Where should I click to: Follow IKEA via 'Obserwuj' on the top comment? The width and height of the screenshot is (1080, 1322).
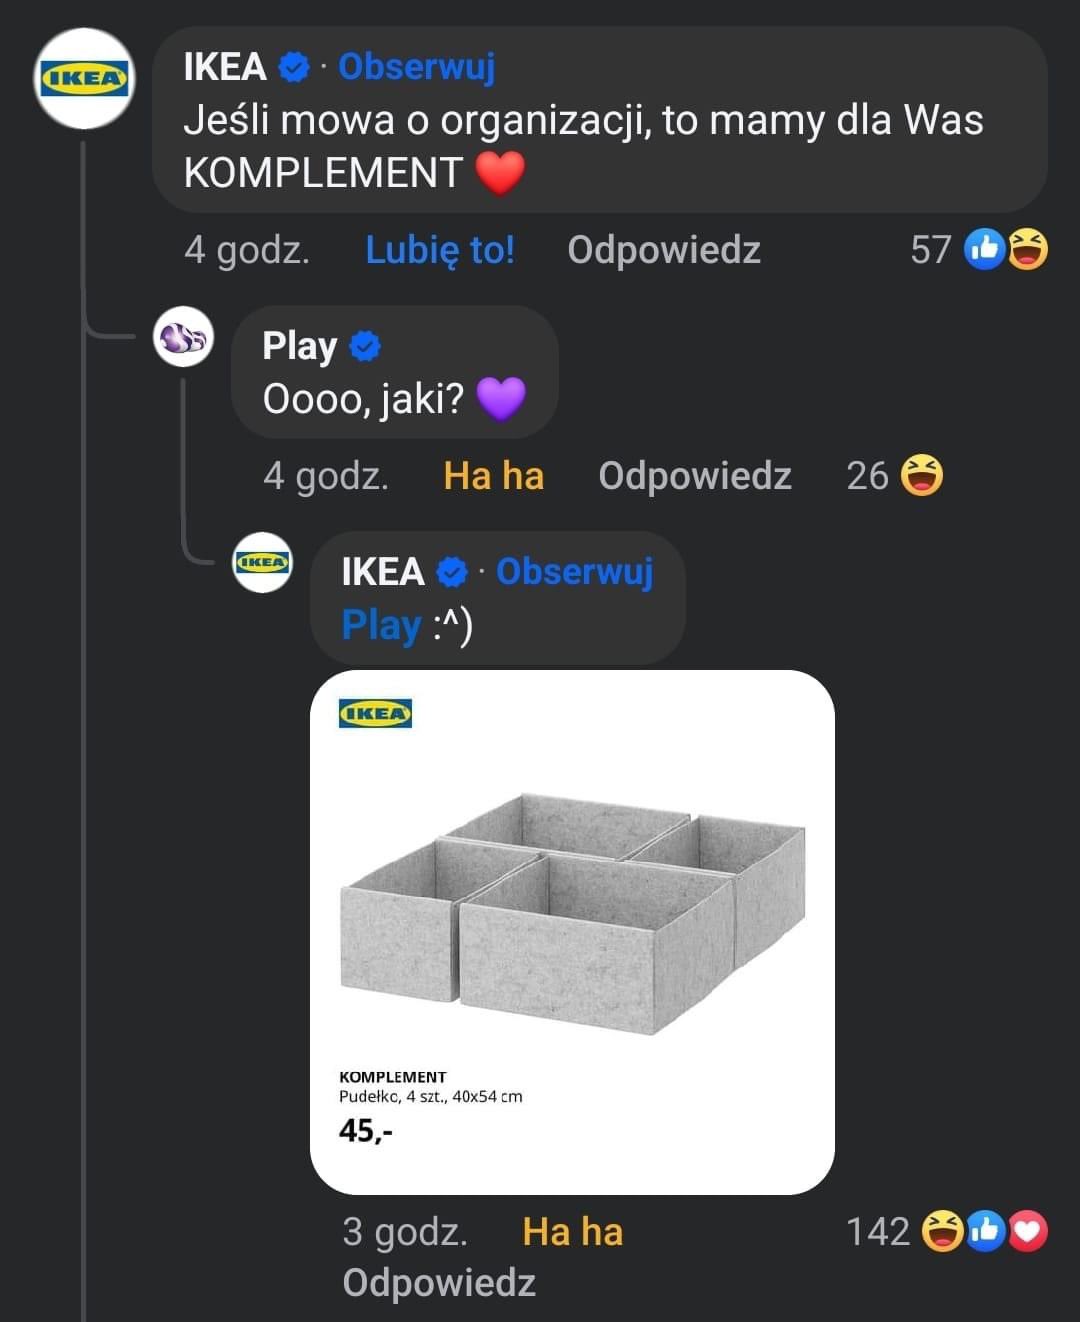point(416,67)
